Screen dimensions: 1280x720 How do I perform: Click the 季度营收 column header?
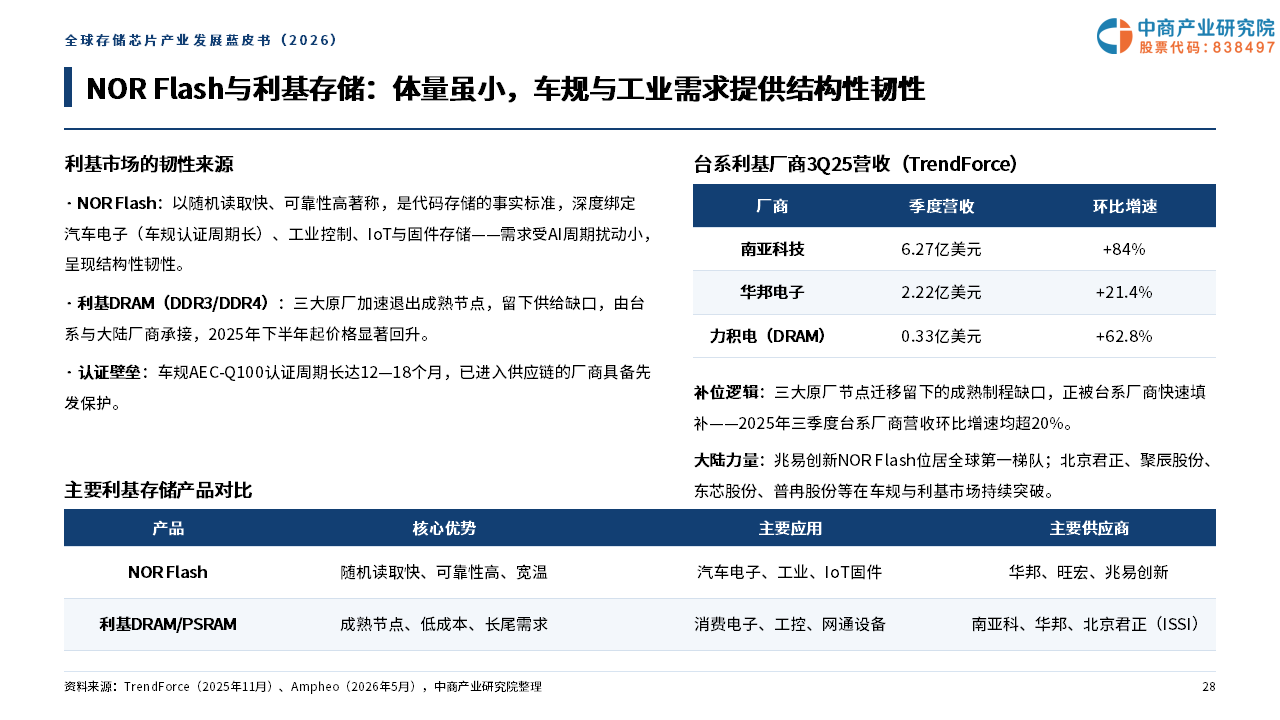(941, 207)
